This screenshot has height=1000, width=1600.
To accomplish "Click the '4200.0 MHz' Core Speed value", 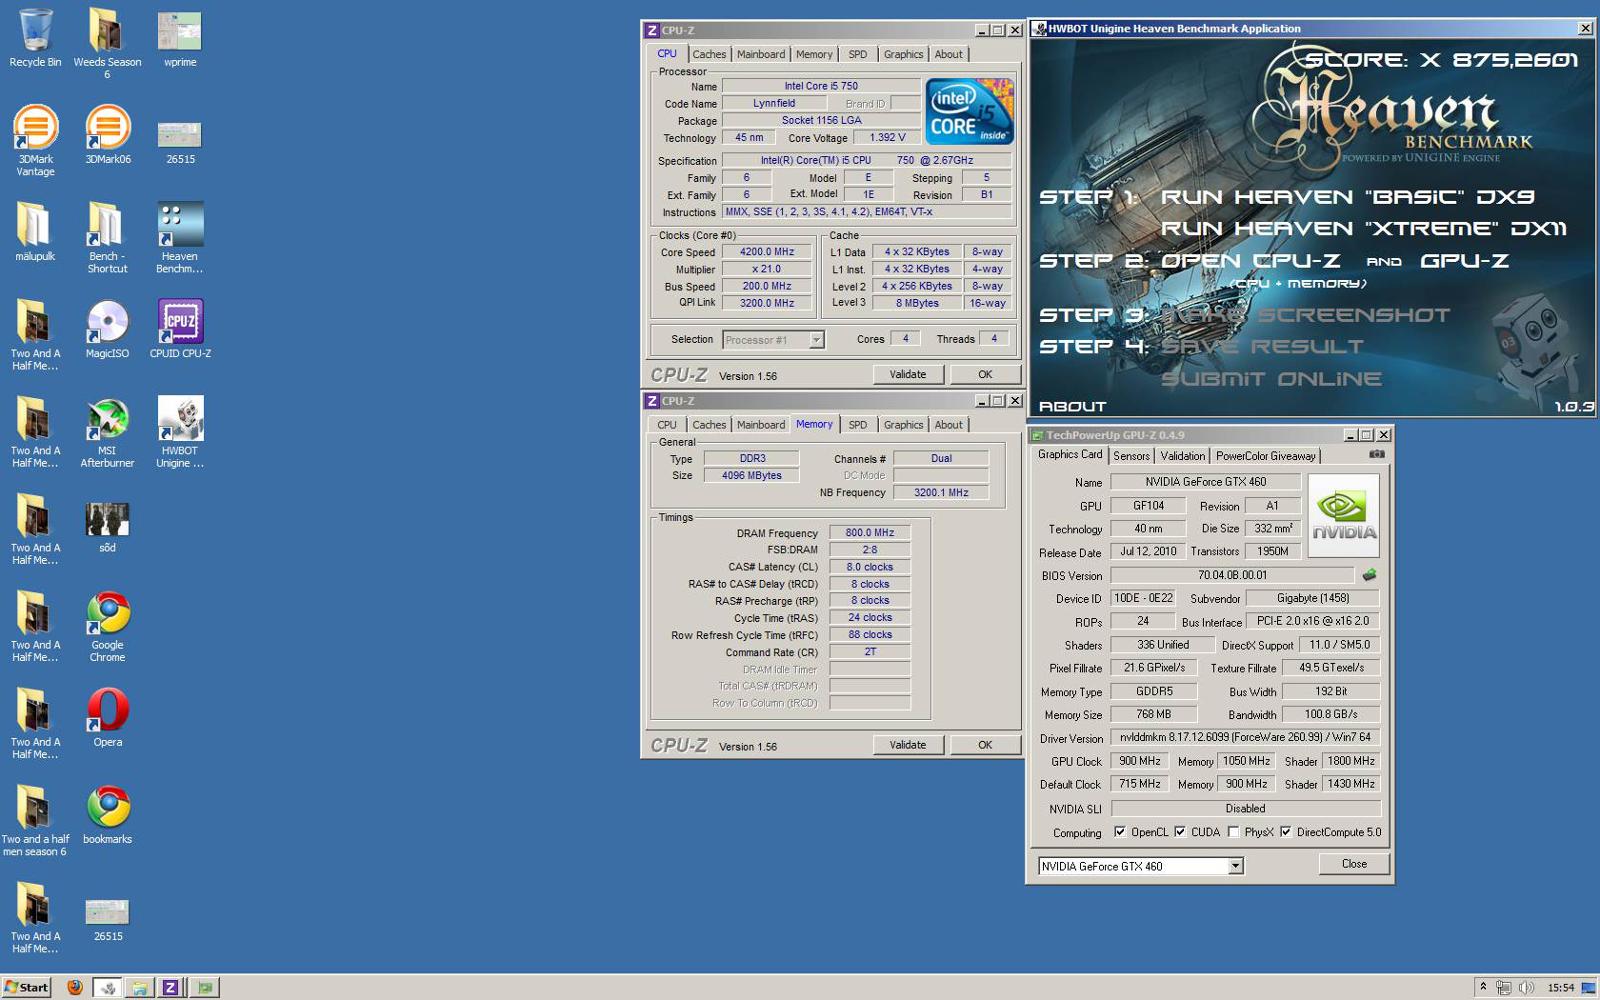I will 767,252.
